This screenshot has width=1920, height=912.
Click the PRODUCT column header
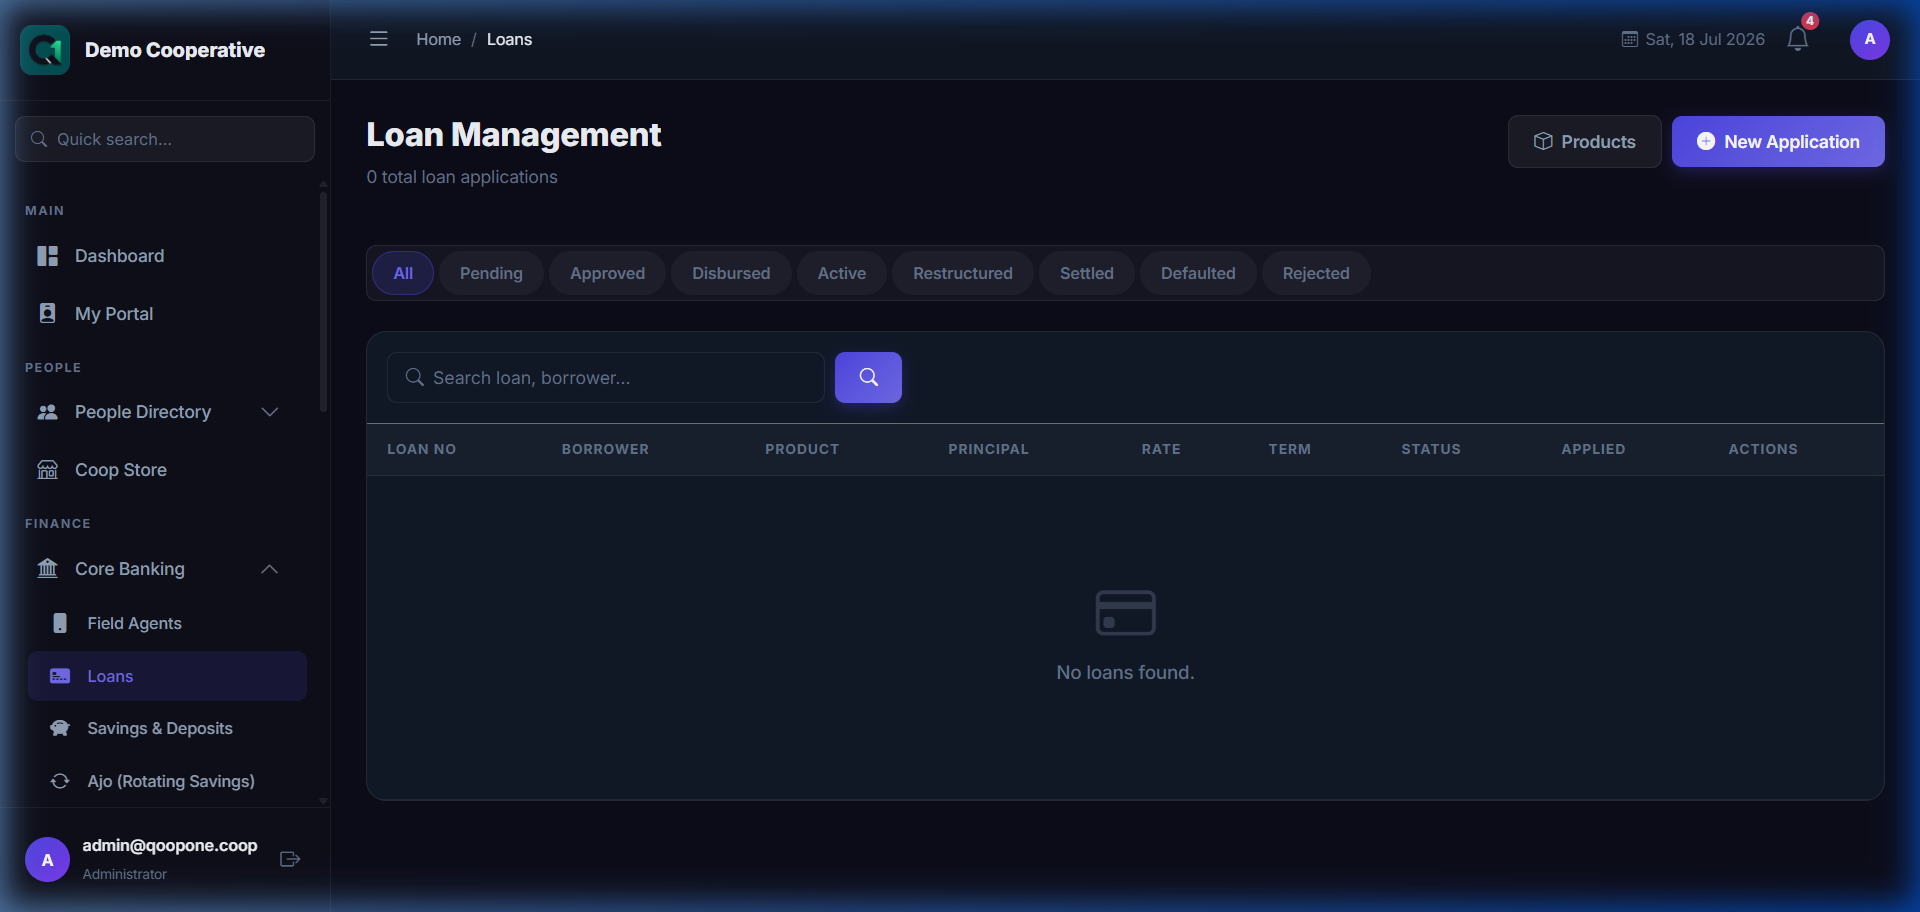[x=802, y=449]
